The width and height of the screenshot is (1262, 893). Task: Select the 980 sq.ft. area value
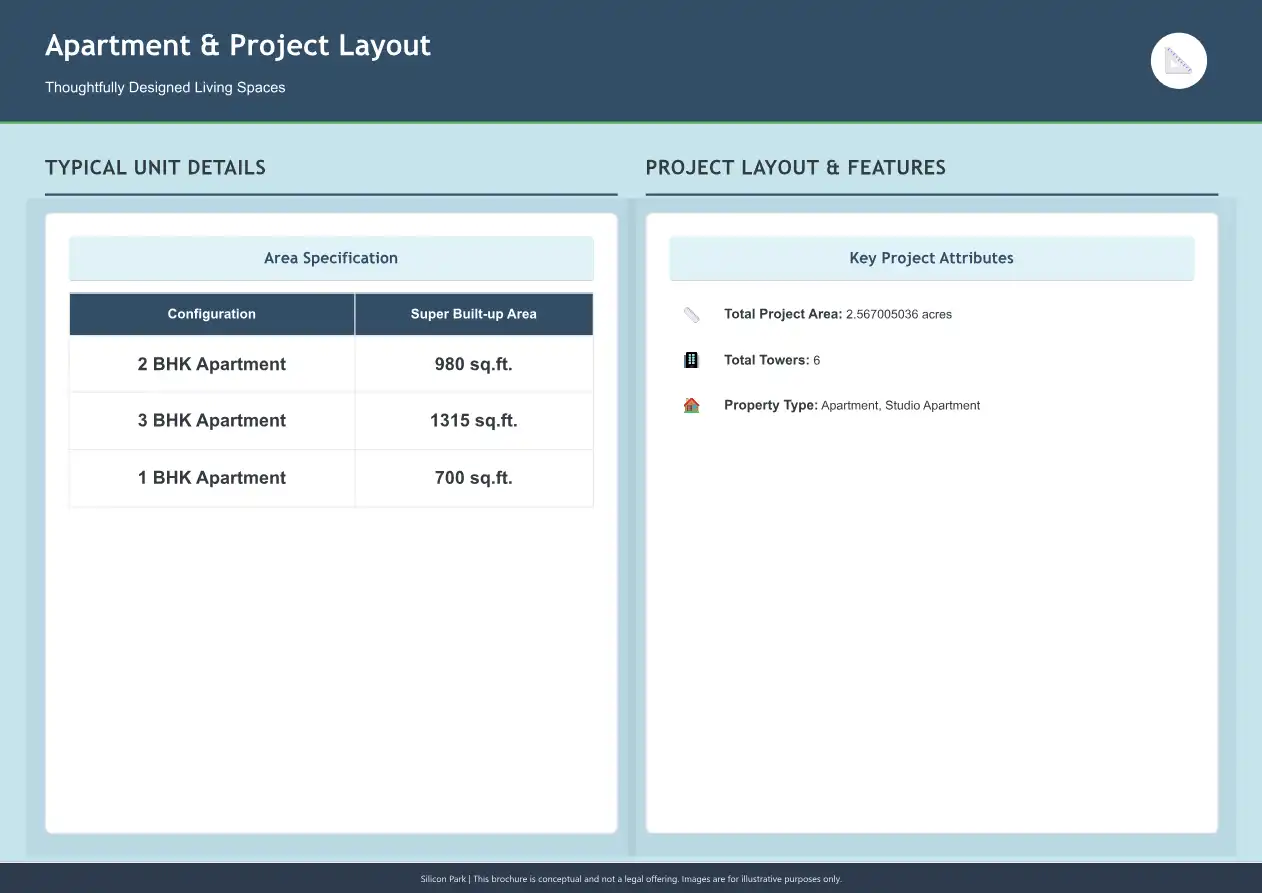pyautogui.click(x=473, y=364)
